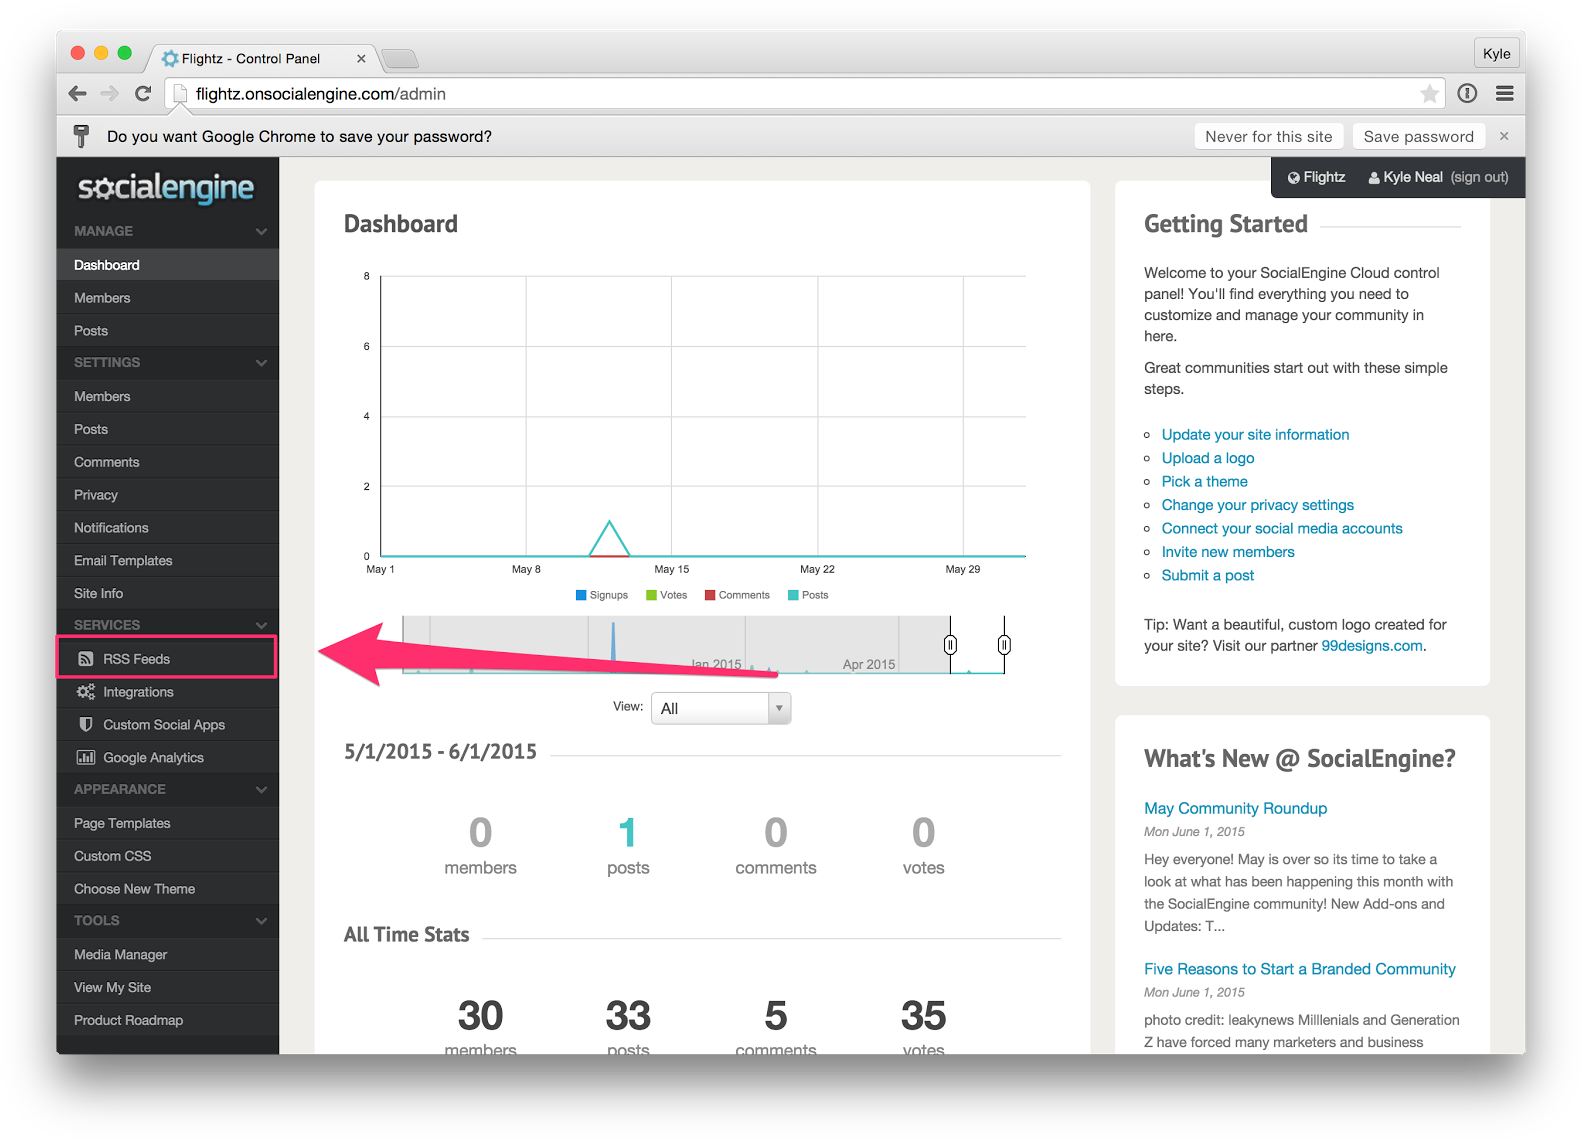This screenshot has width=1581, height=1140.
Task: Open Notifications settings
Action: point(167,527)
